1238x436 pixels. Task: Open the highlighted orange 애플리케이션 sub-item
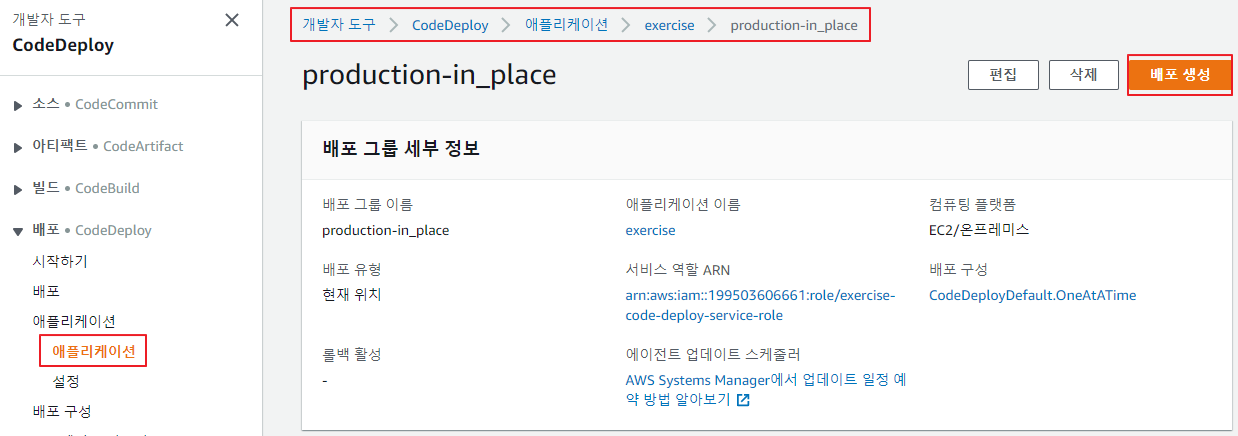tap(94, 351)
